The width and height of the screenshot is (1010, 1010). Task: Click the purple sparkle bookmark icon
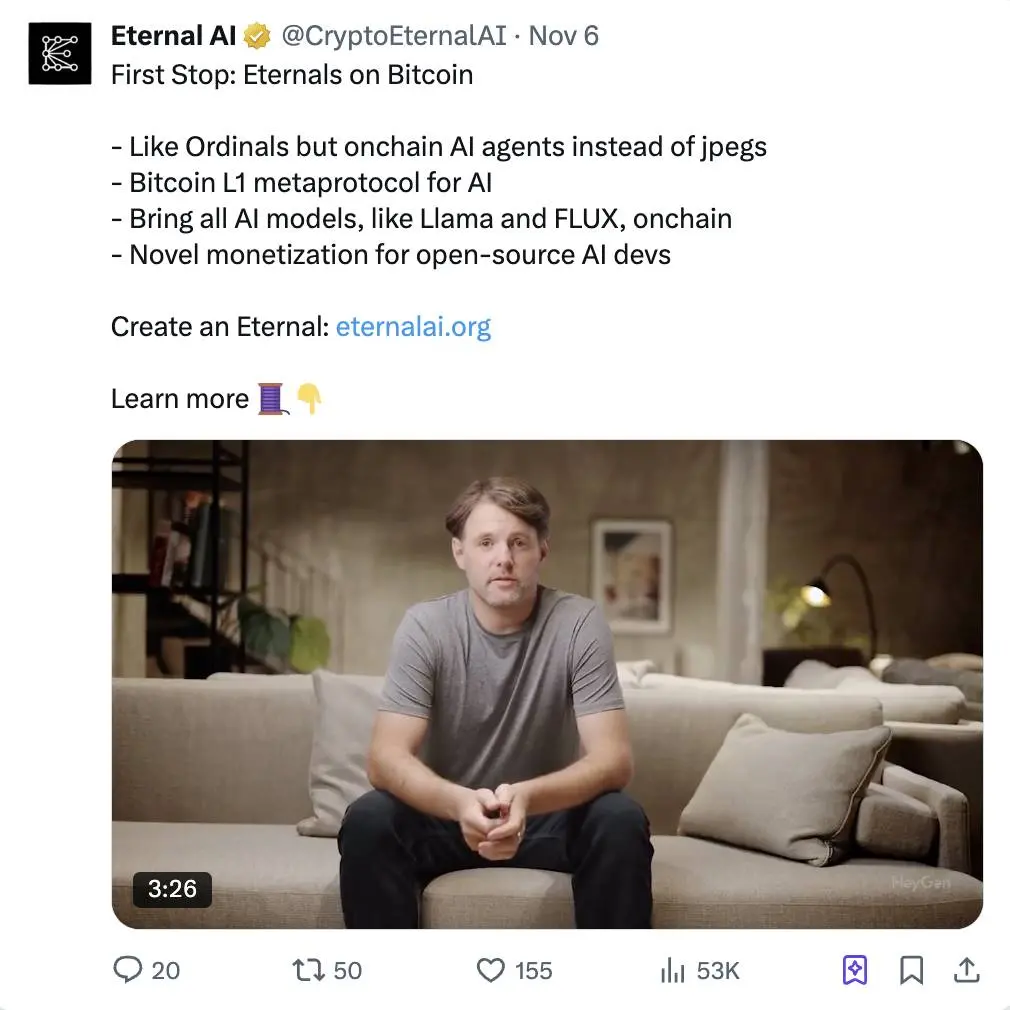(x=855, y=970)
